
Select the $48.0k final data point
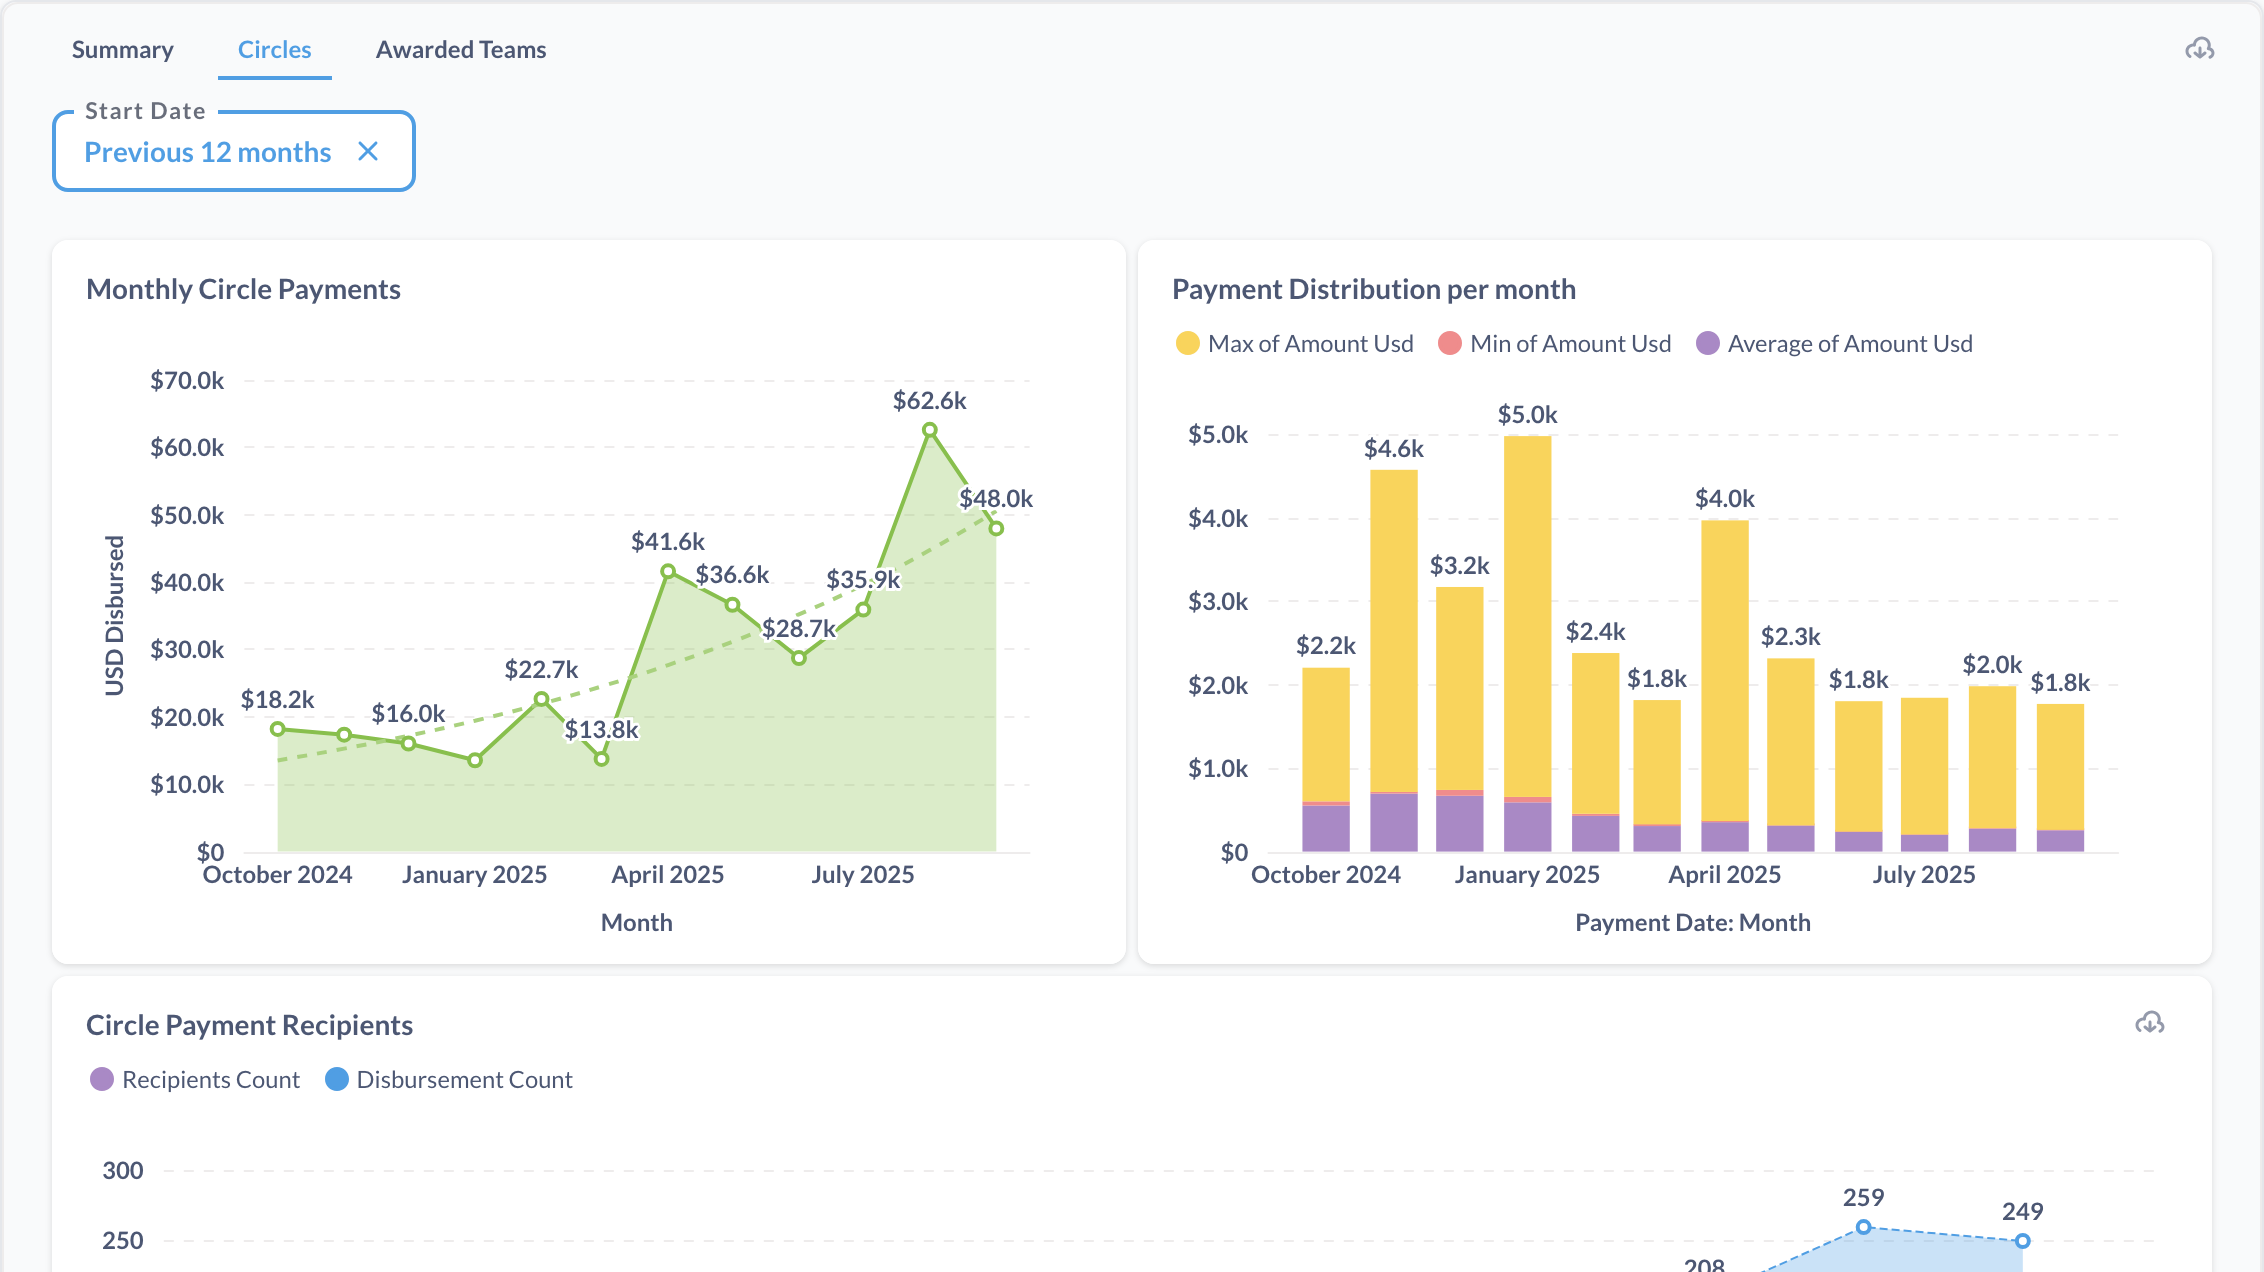(x=996, y=528)
